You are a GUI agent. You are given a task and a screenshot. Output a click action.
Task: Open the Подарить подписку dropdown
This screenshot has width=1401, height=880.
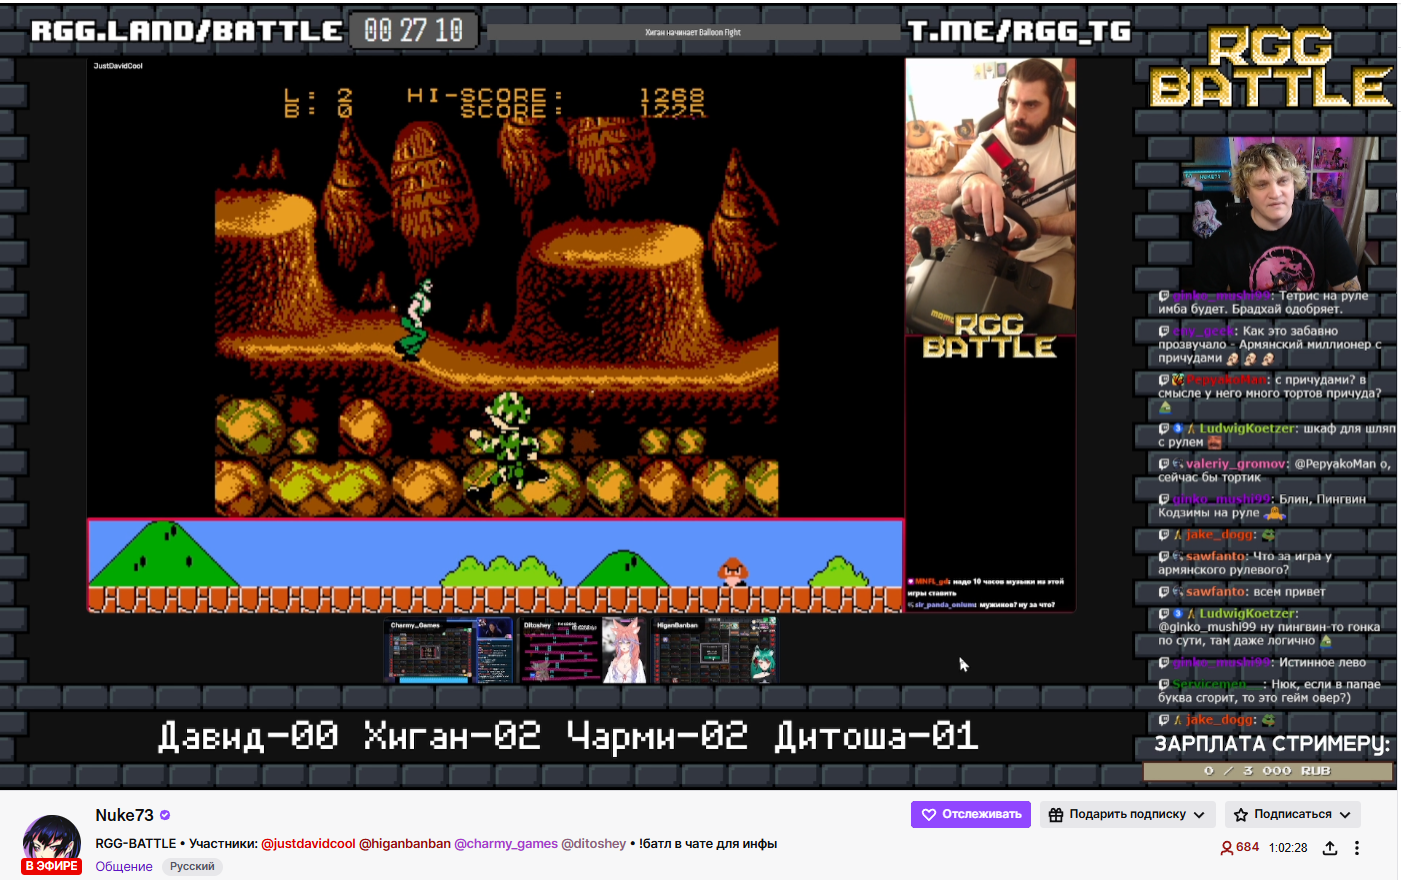click(1128, 814)
